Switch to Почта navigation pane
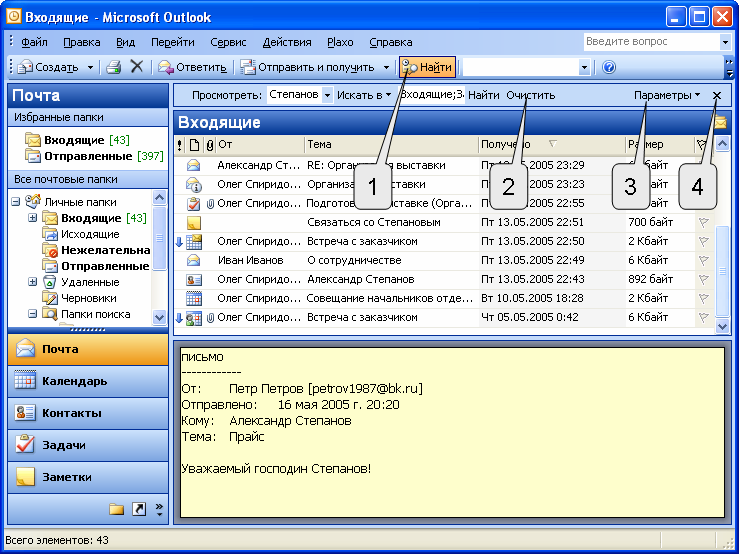739x554 pixels. (88, 349)
